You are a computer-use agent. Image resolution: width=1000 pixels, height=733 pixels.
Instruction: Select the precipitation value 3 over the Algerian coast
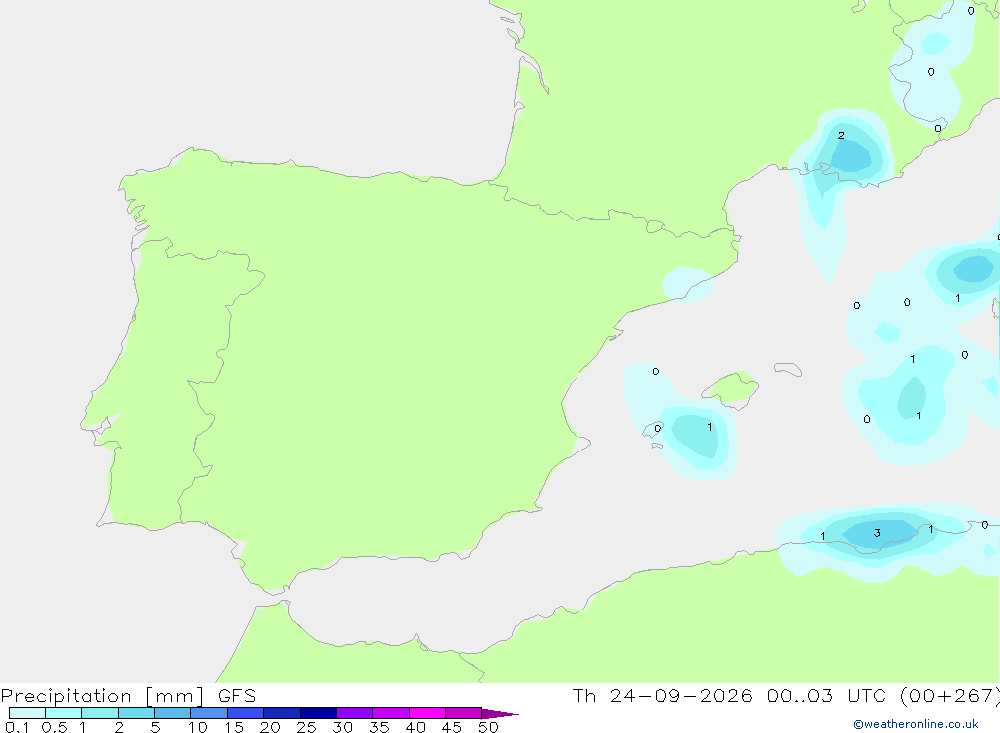point(877,533)
